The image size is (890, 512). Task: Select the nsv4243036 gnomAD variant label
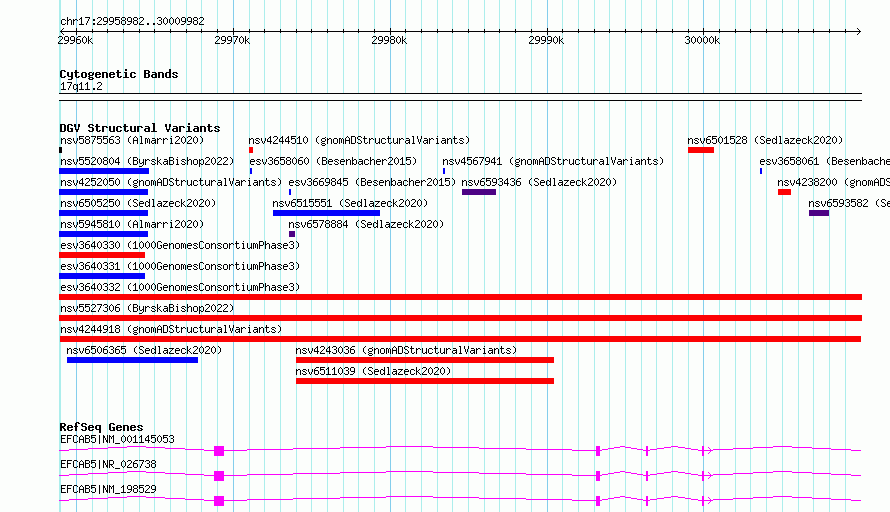[406, 350]
